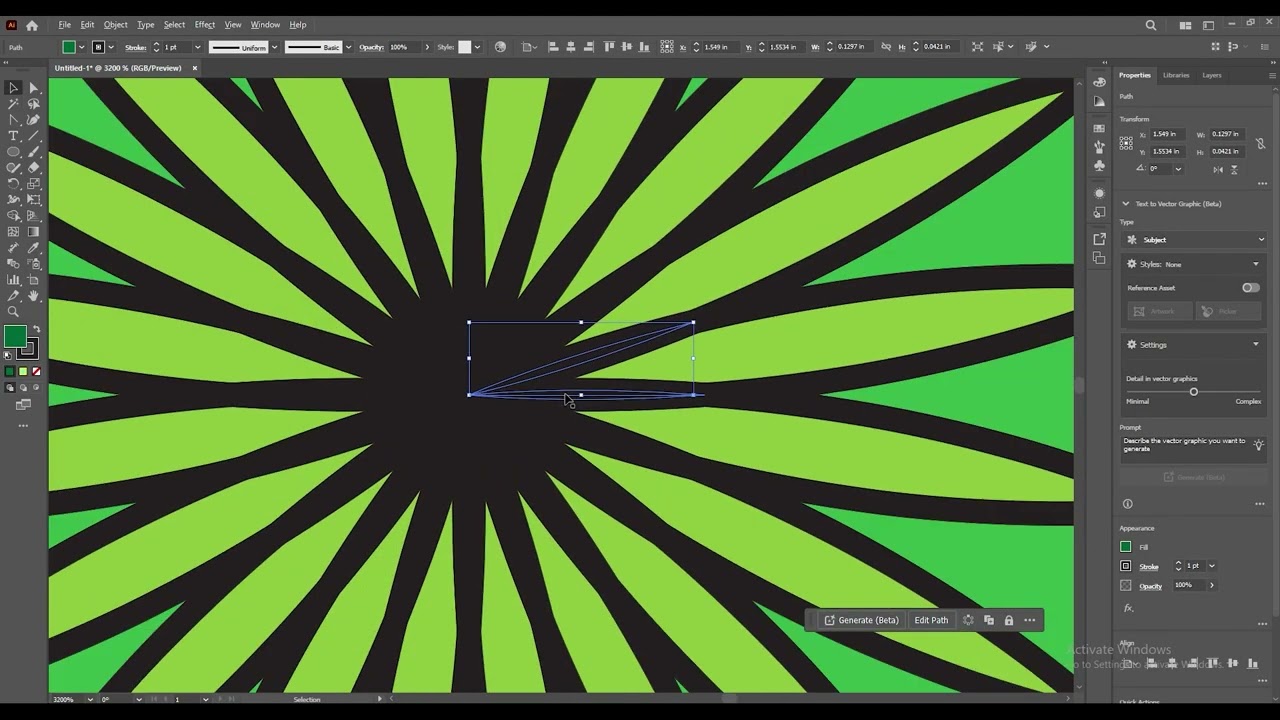Select the Gradient tool

click(33, 232)
